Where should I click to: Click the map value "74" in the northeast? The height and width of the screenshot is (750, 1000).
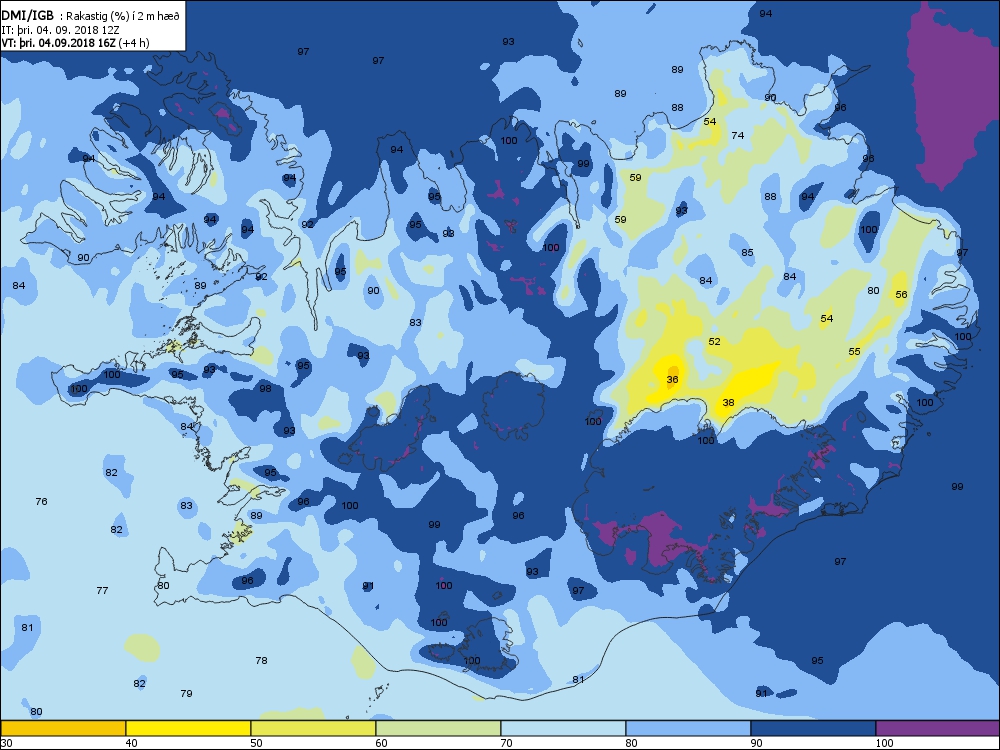pos(738,135)
